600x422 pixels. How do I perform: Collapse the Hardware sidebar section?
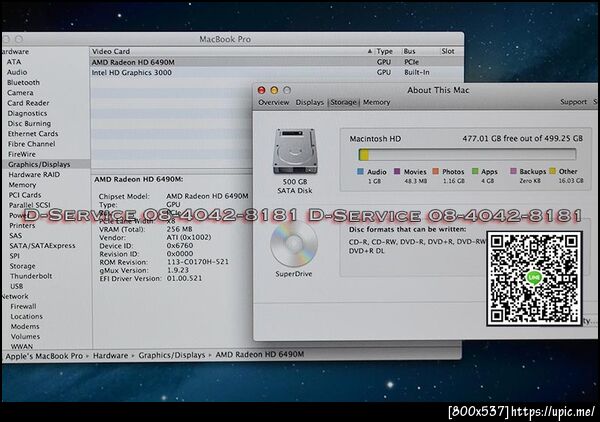15,52
